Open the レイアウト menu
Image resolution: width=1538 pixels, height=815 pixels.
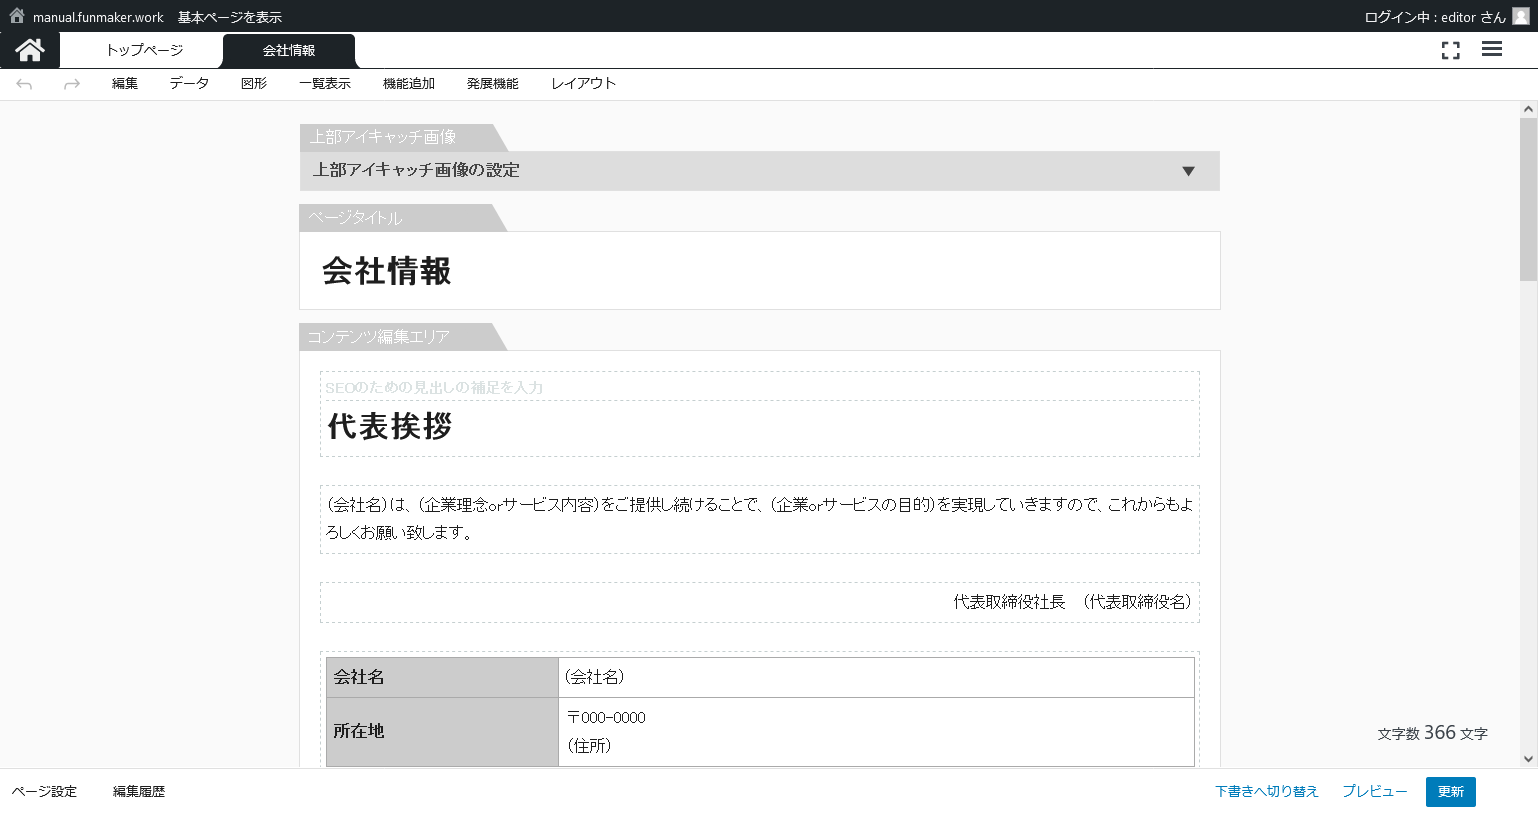[583, 84]
